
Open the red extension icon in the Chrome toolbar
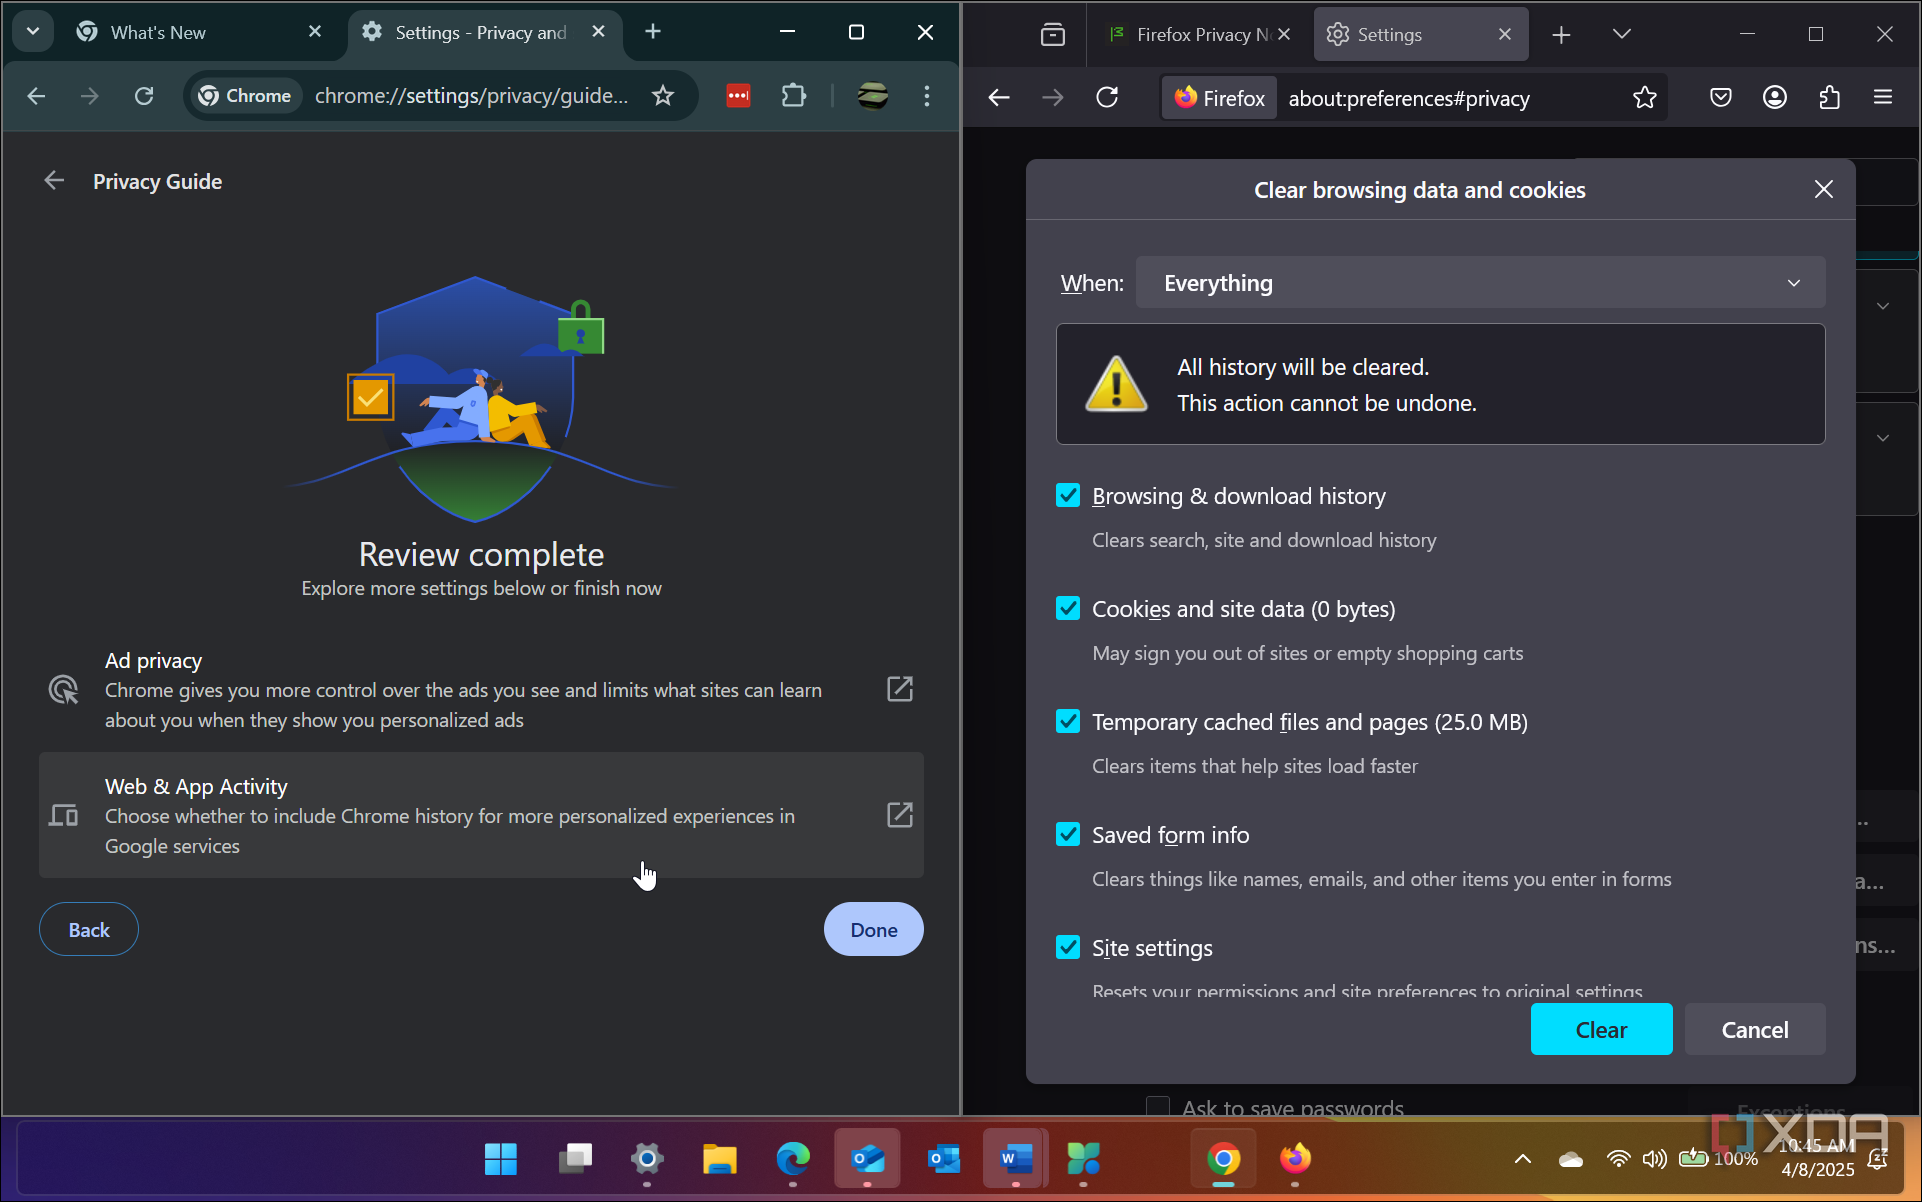click(x=738, y=96)
